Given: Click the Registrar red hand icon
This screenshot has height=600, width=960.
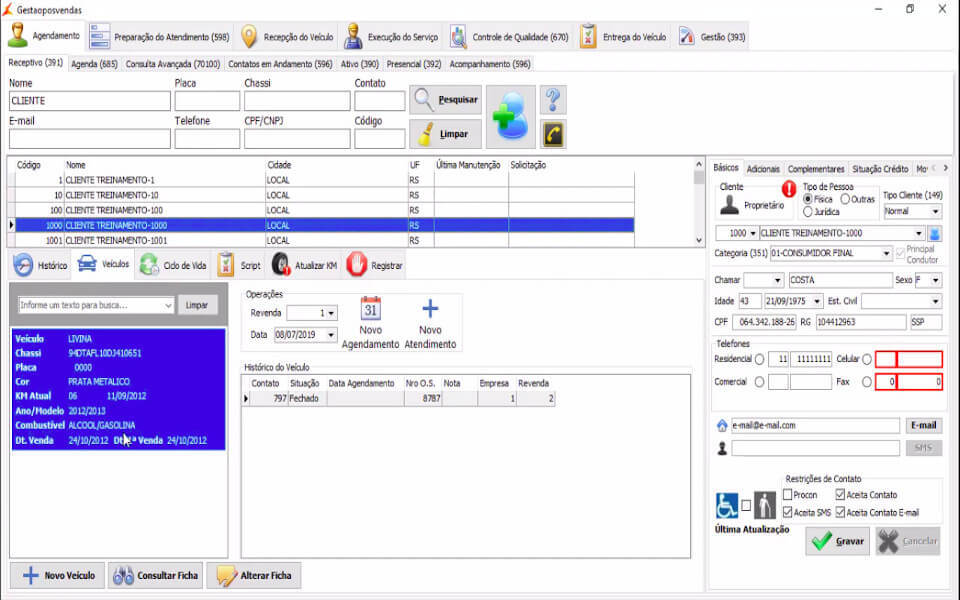Looking at the screenshot, I should coord(356,265).
